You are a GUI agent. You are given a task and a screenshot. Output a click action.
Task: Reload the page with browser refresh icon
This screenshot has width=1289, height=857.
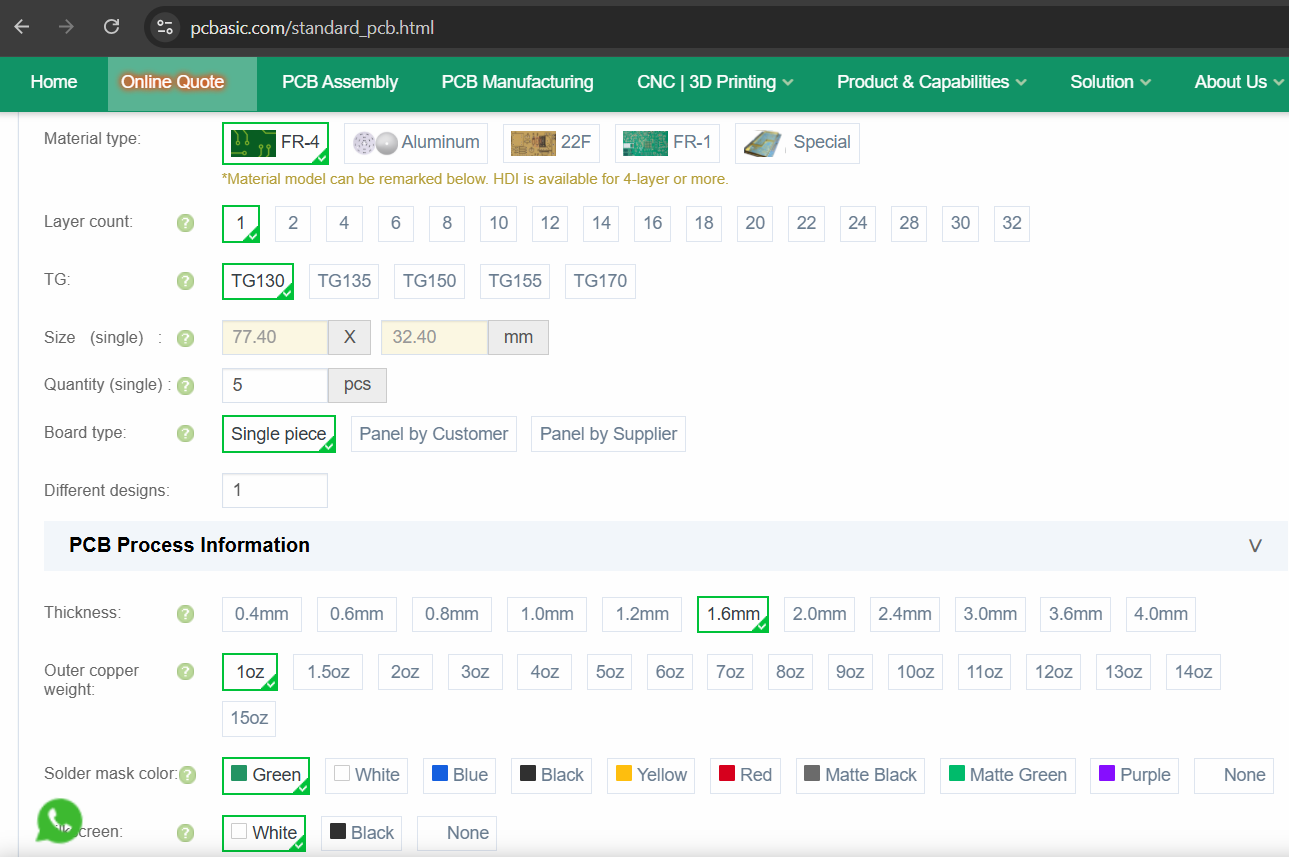[112, 27]
